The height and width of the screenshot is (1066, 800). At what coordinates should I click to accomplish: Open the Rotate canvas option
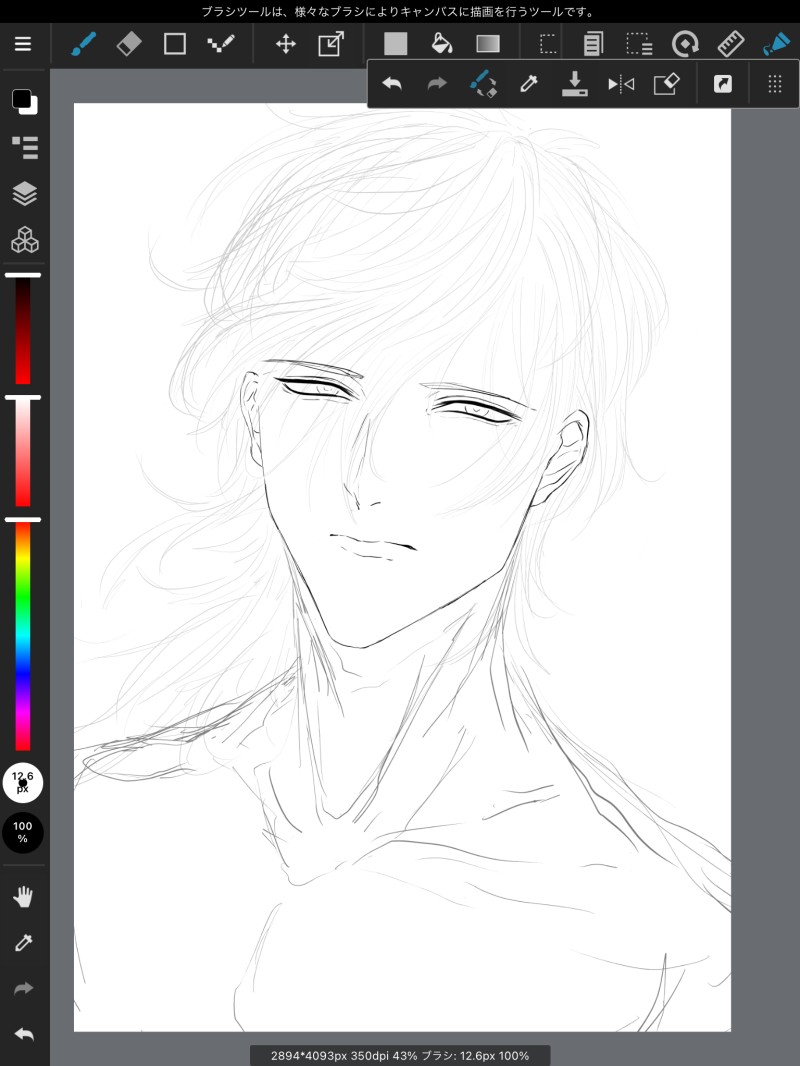point(685,44)
